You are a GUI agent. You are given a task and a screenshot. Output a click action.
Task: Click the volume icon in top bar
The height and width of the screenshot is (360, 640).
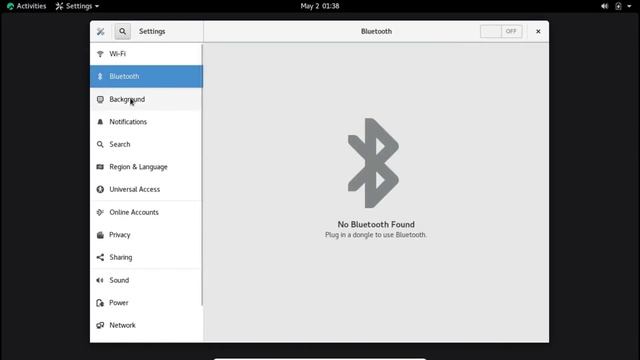pos(604,6)
